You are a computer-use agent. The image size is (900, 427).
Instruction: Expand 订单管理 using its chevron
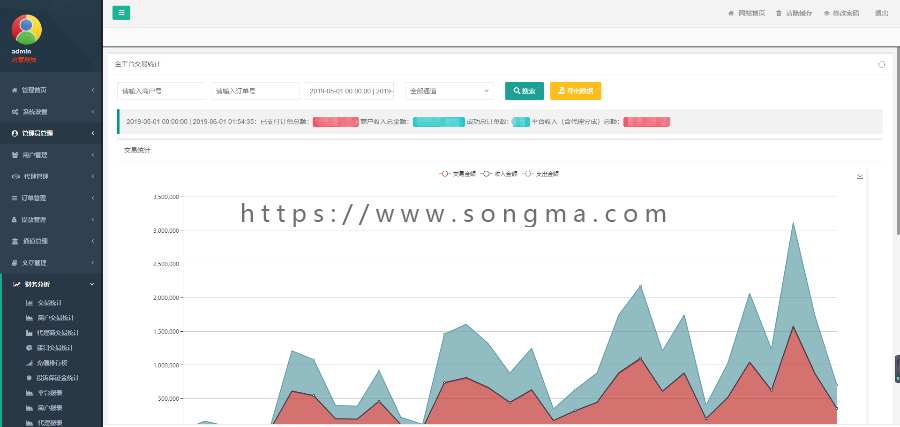tap(92, 198)
